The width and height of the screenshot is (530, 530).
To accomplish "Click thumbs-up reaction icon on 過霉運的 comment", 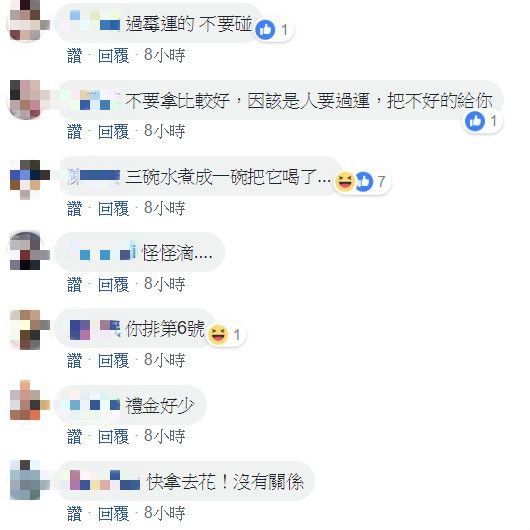I will 265,30.
